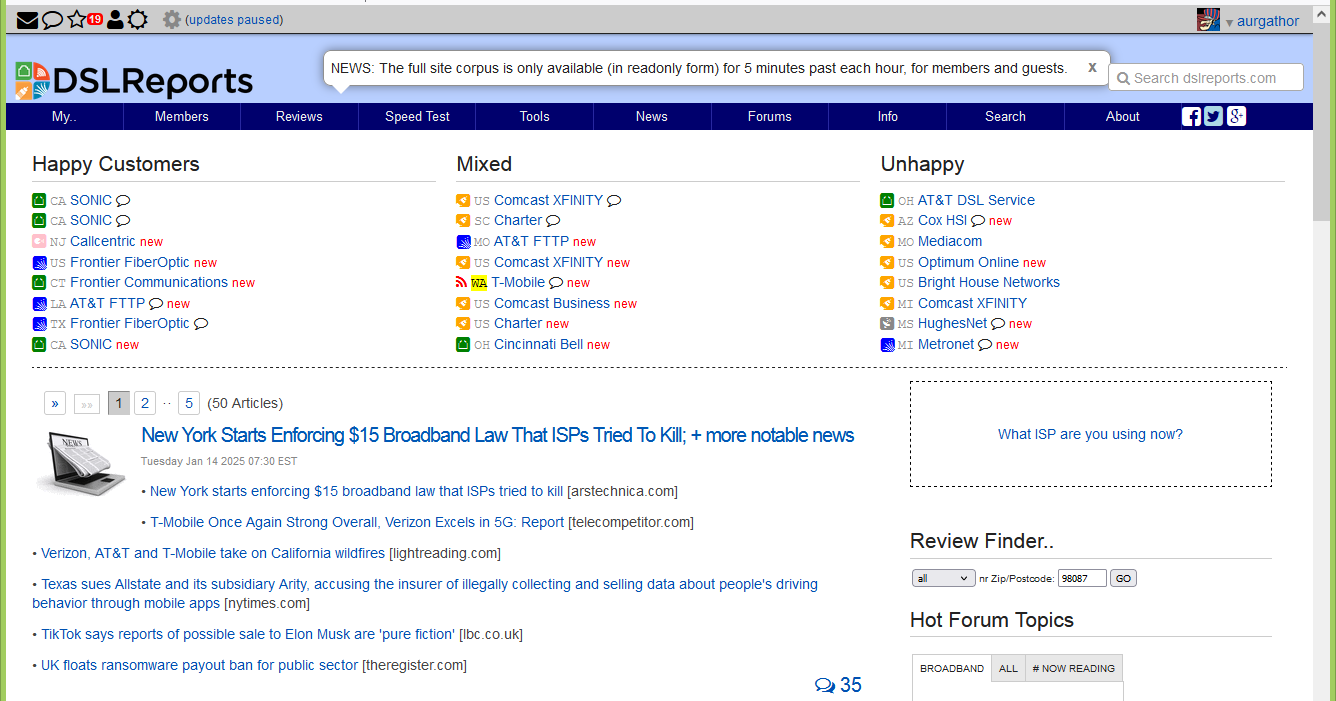The image size is (1336, 701).
Task: Open the Callcentric review link
Action: click(x=102, y=241)
